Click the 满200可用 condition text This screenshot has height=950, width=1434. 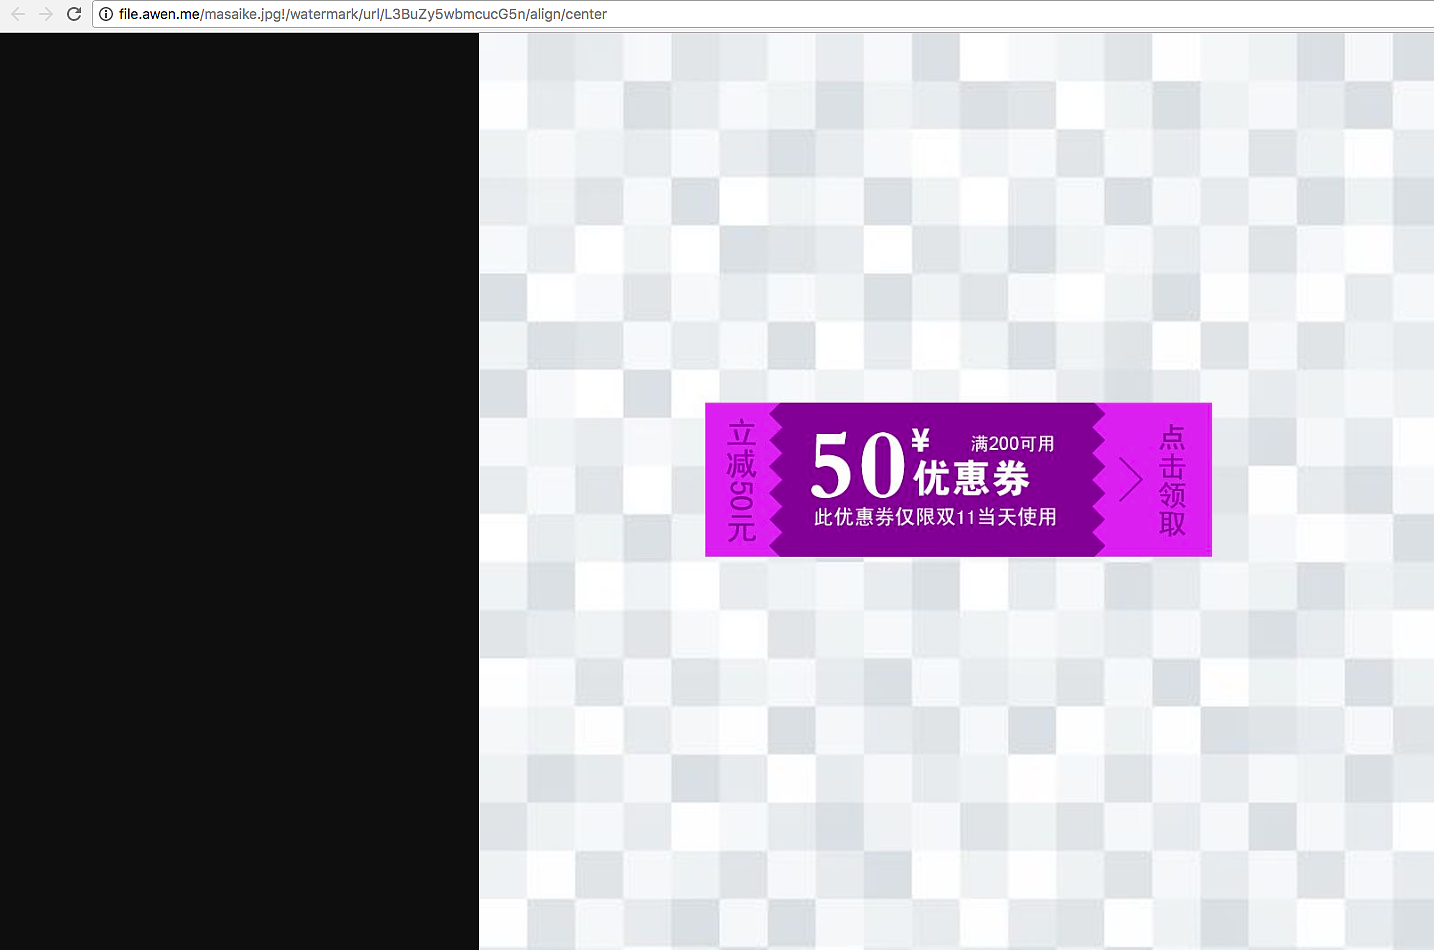click(1012, 443)
